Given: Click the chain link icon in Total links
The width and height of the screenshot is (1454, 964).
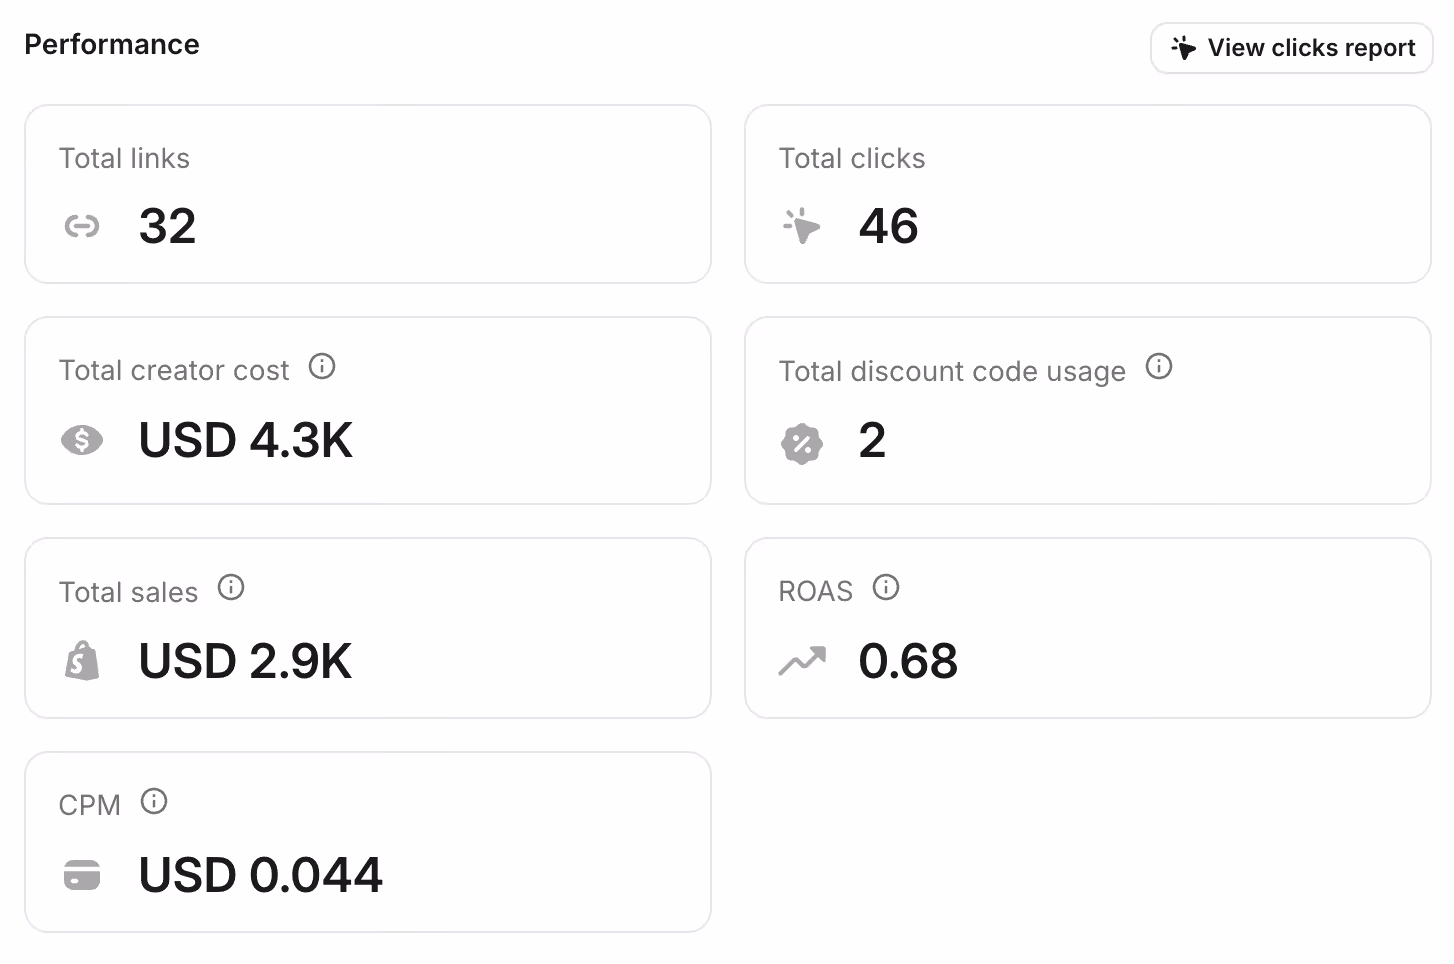Looking at the screenshot, I should [82, 227].
